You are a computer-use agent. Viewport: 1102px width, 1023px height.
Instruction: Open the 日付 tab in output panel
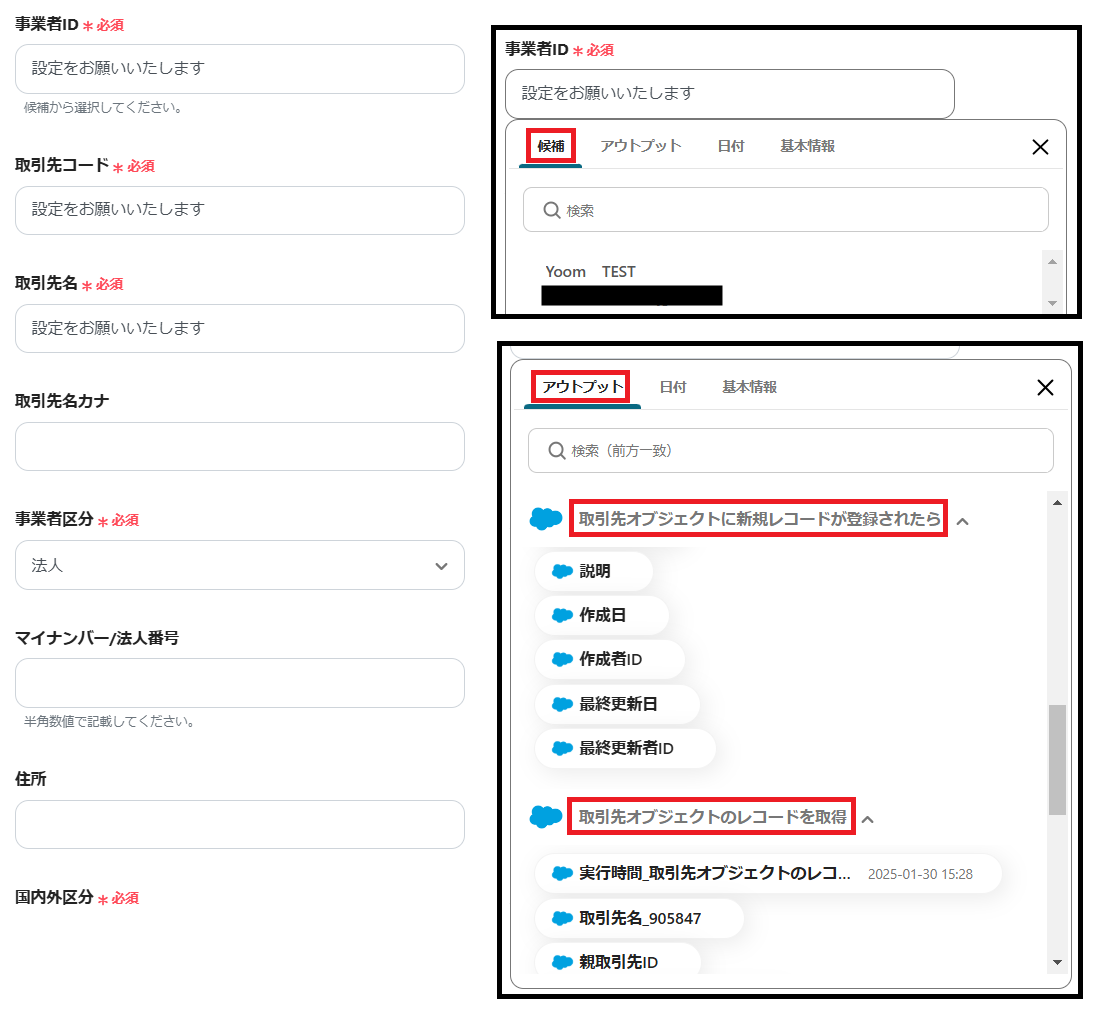(x=673, y=387)
